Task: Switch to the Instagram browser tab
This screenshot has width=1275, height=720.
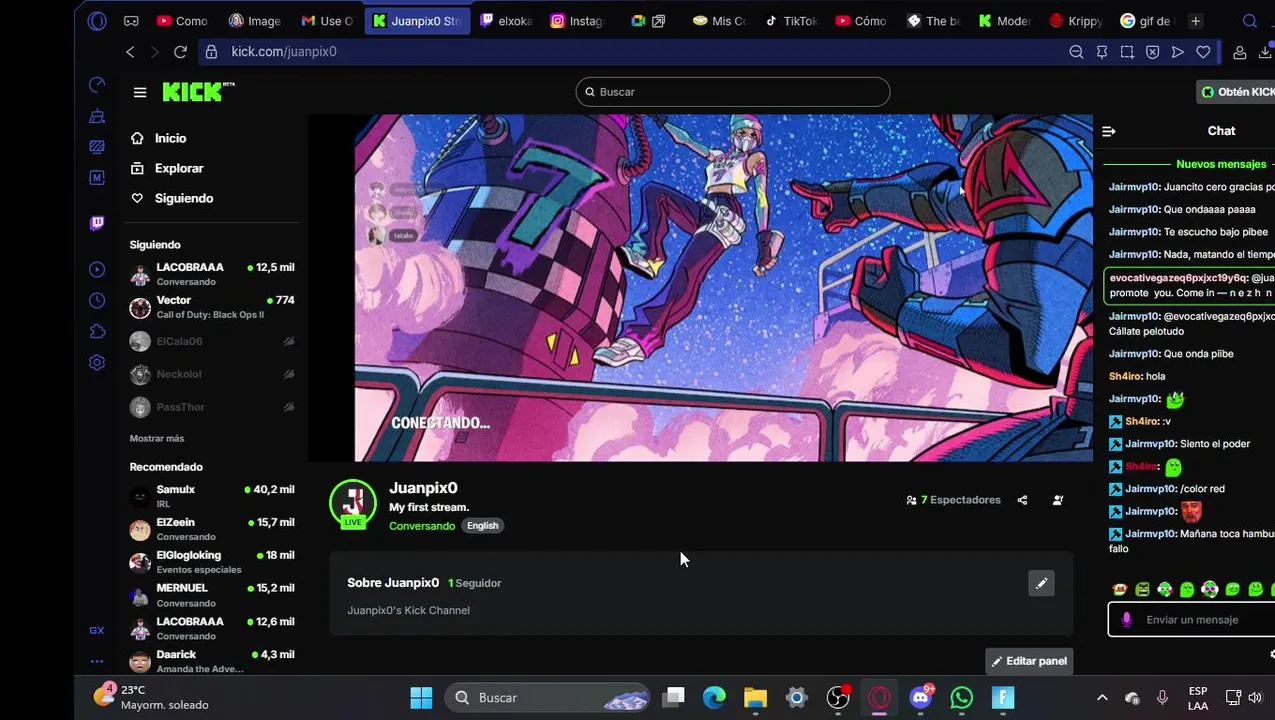Action: pos(578,21)
